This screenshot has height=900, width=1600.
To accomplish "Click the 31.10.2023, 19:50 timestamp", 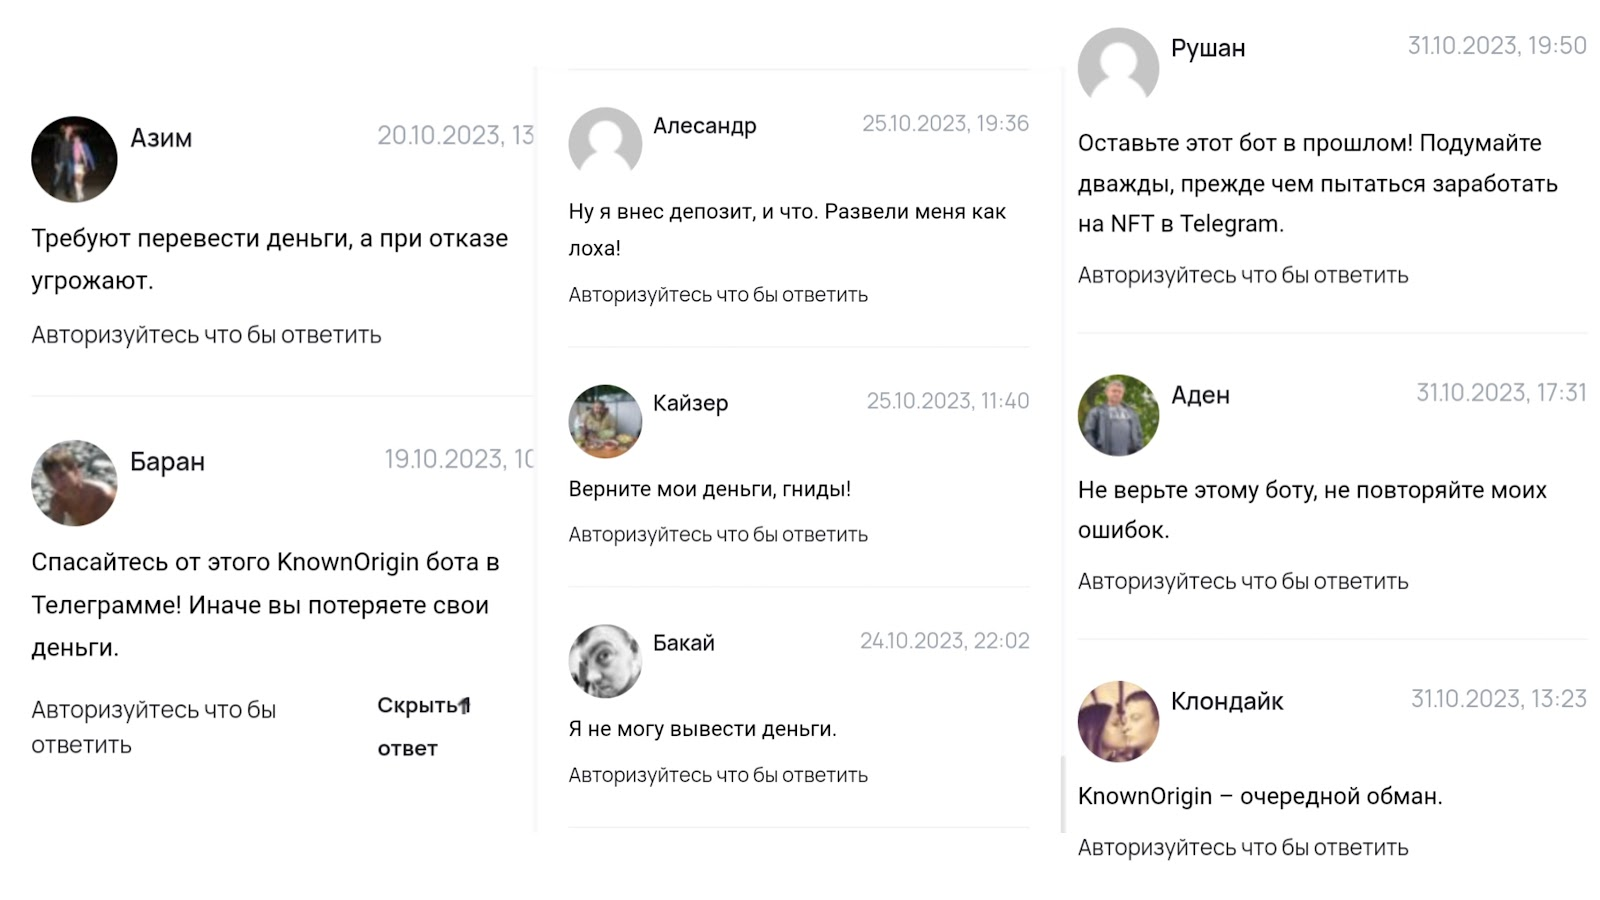I will coord(1497,46).
